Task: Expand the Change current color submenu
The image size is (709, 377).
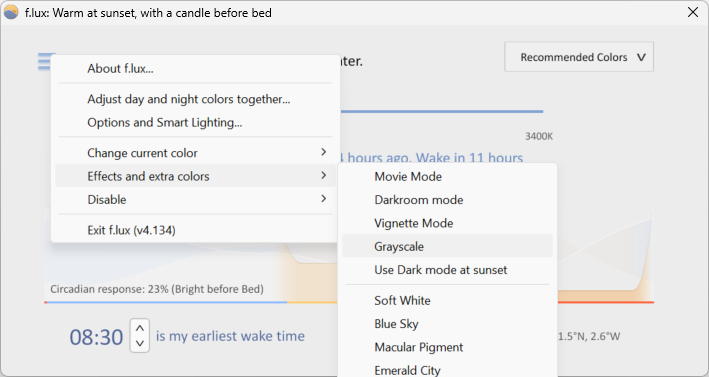Action: (195, 153)
